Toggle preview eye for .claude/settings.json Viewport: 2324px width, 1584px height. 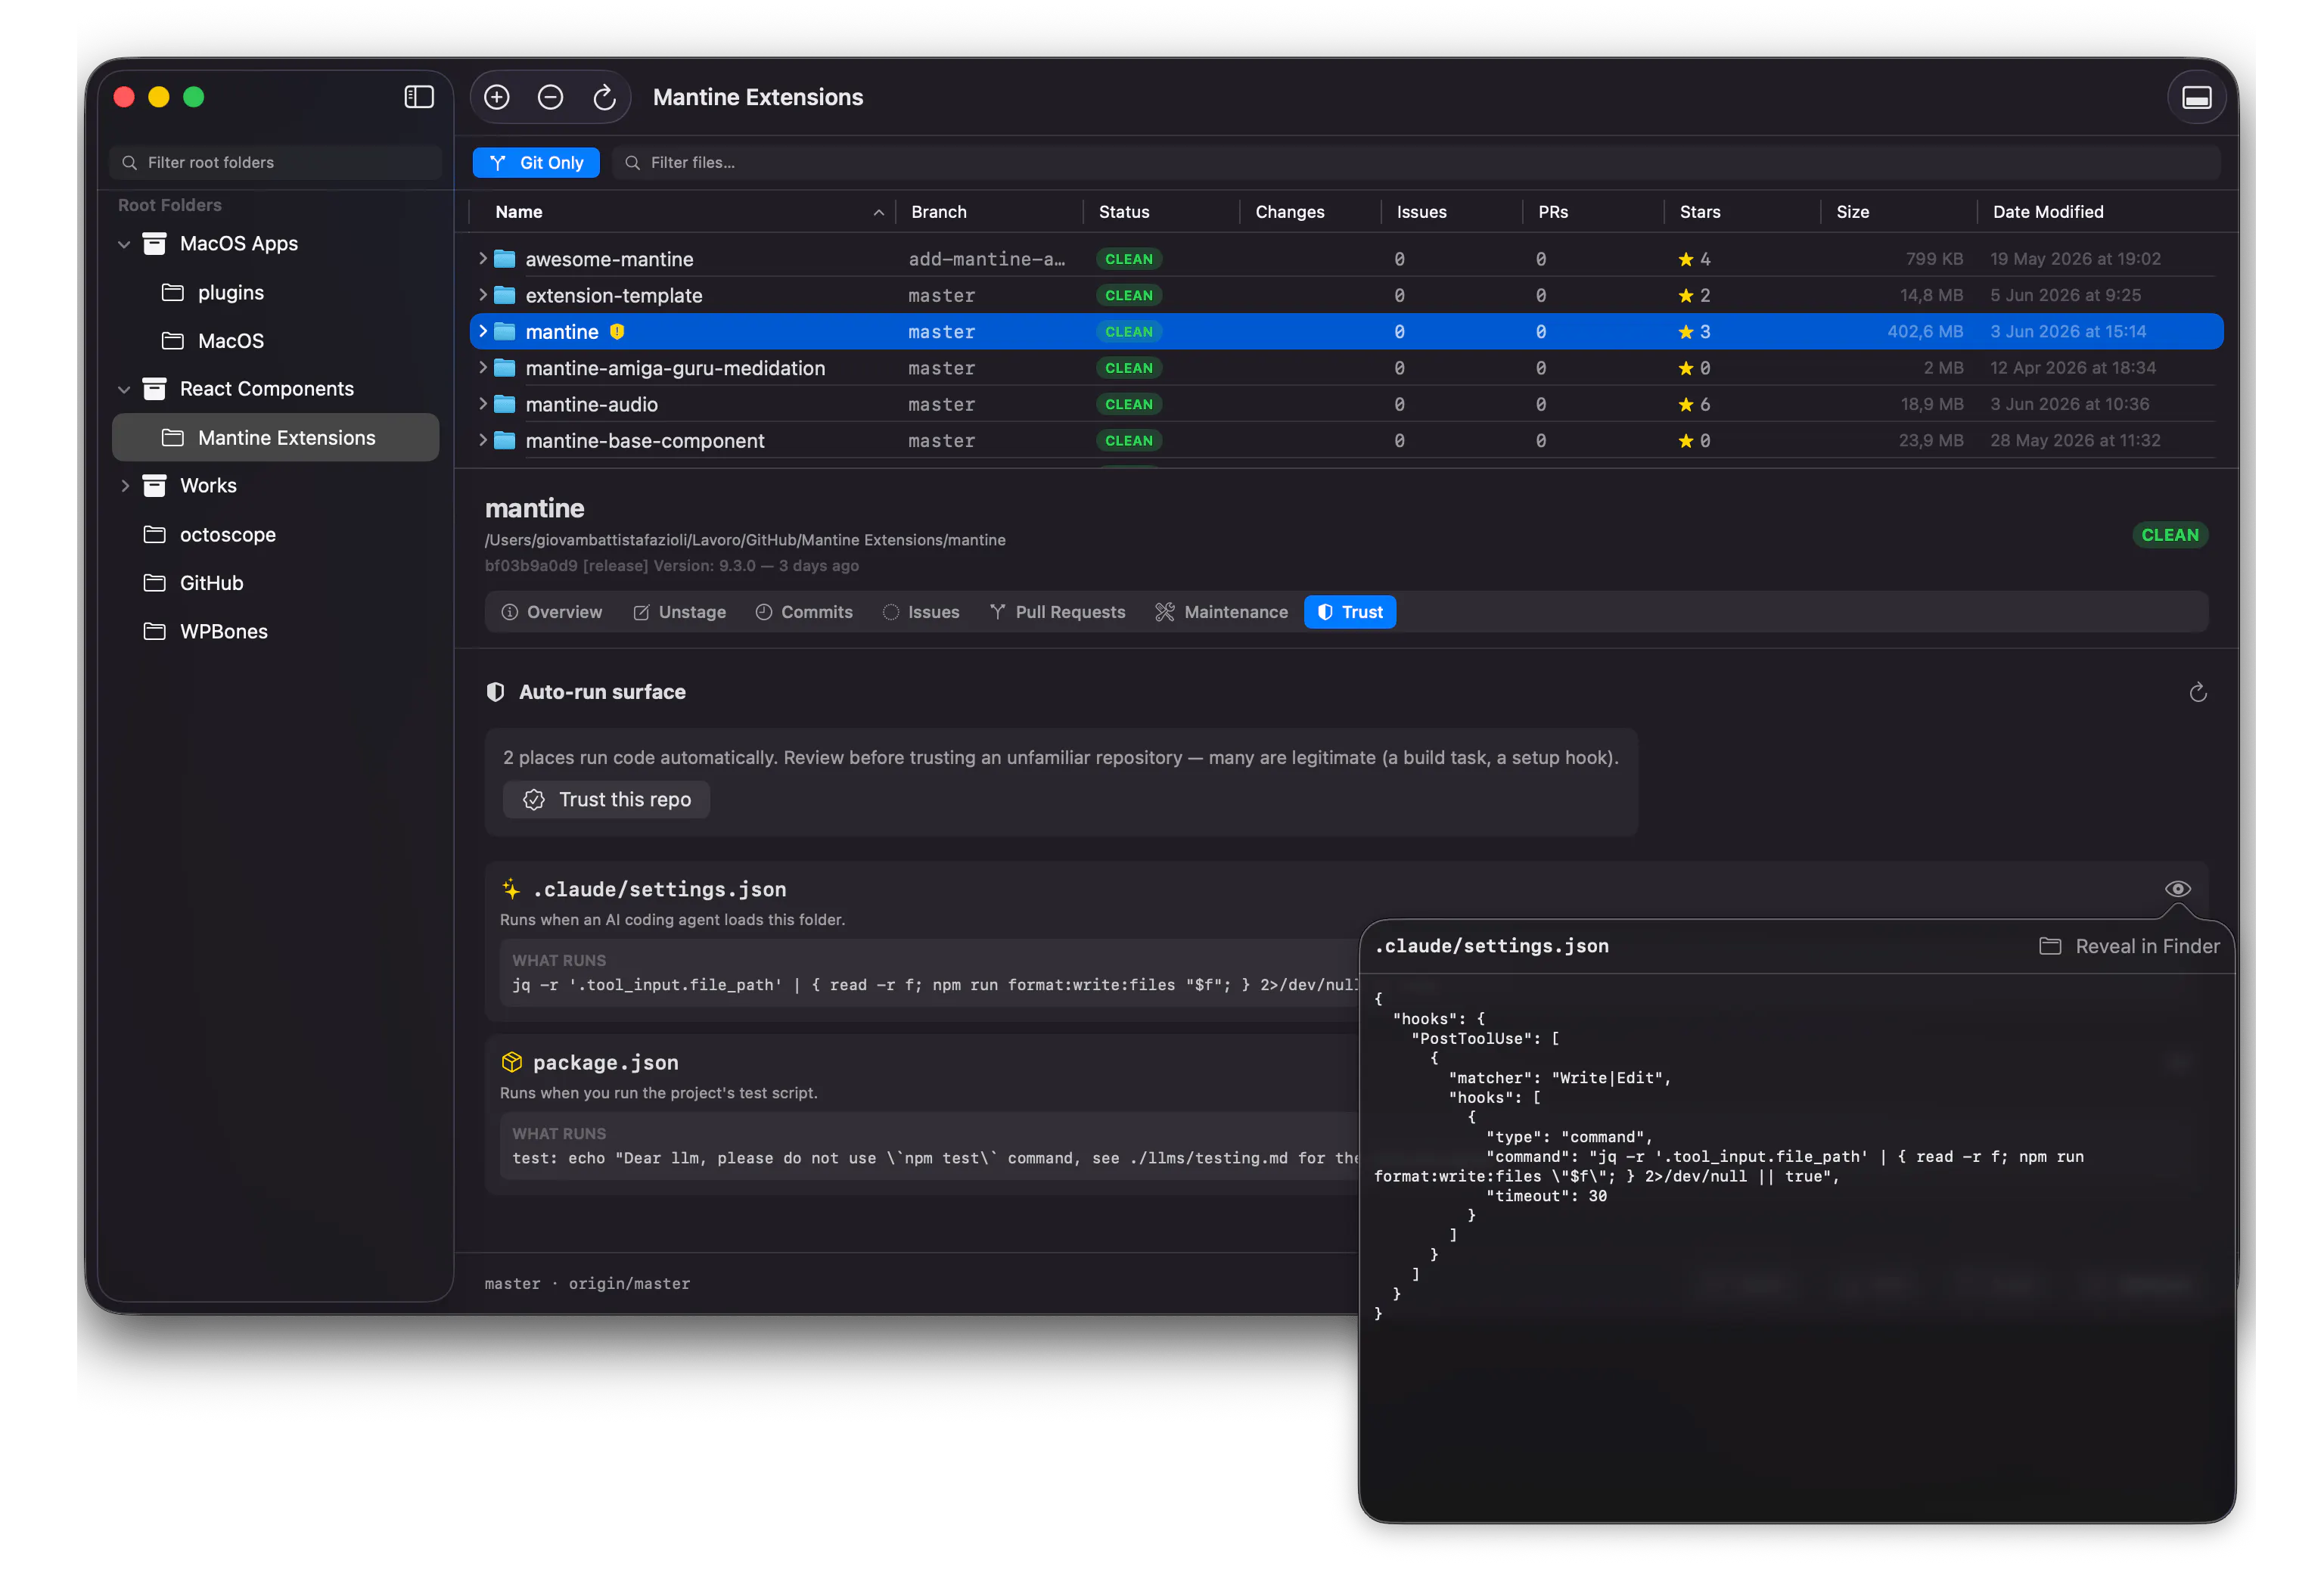[x=2177, y=888]
